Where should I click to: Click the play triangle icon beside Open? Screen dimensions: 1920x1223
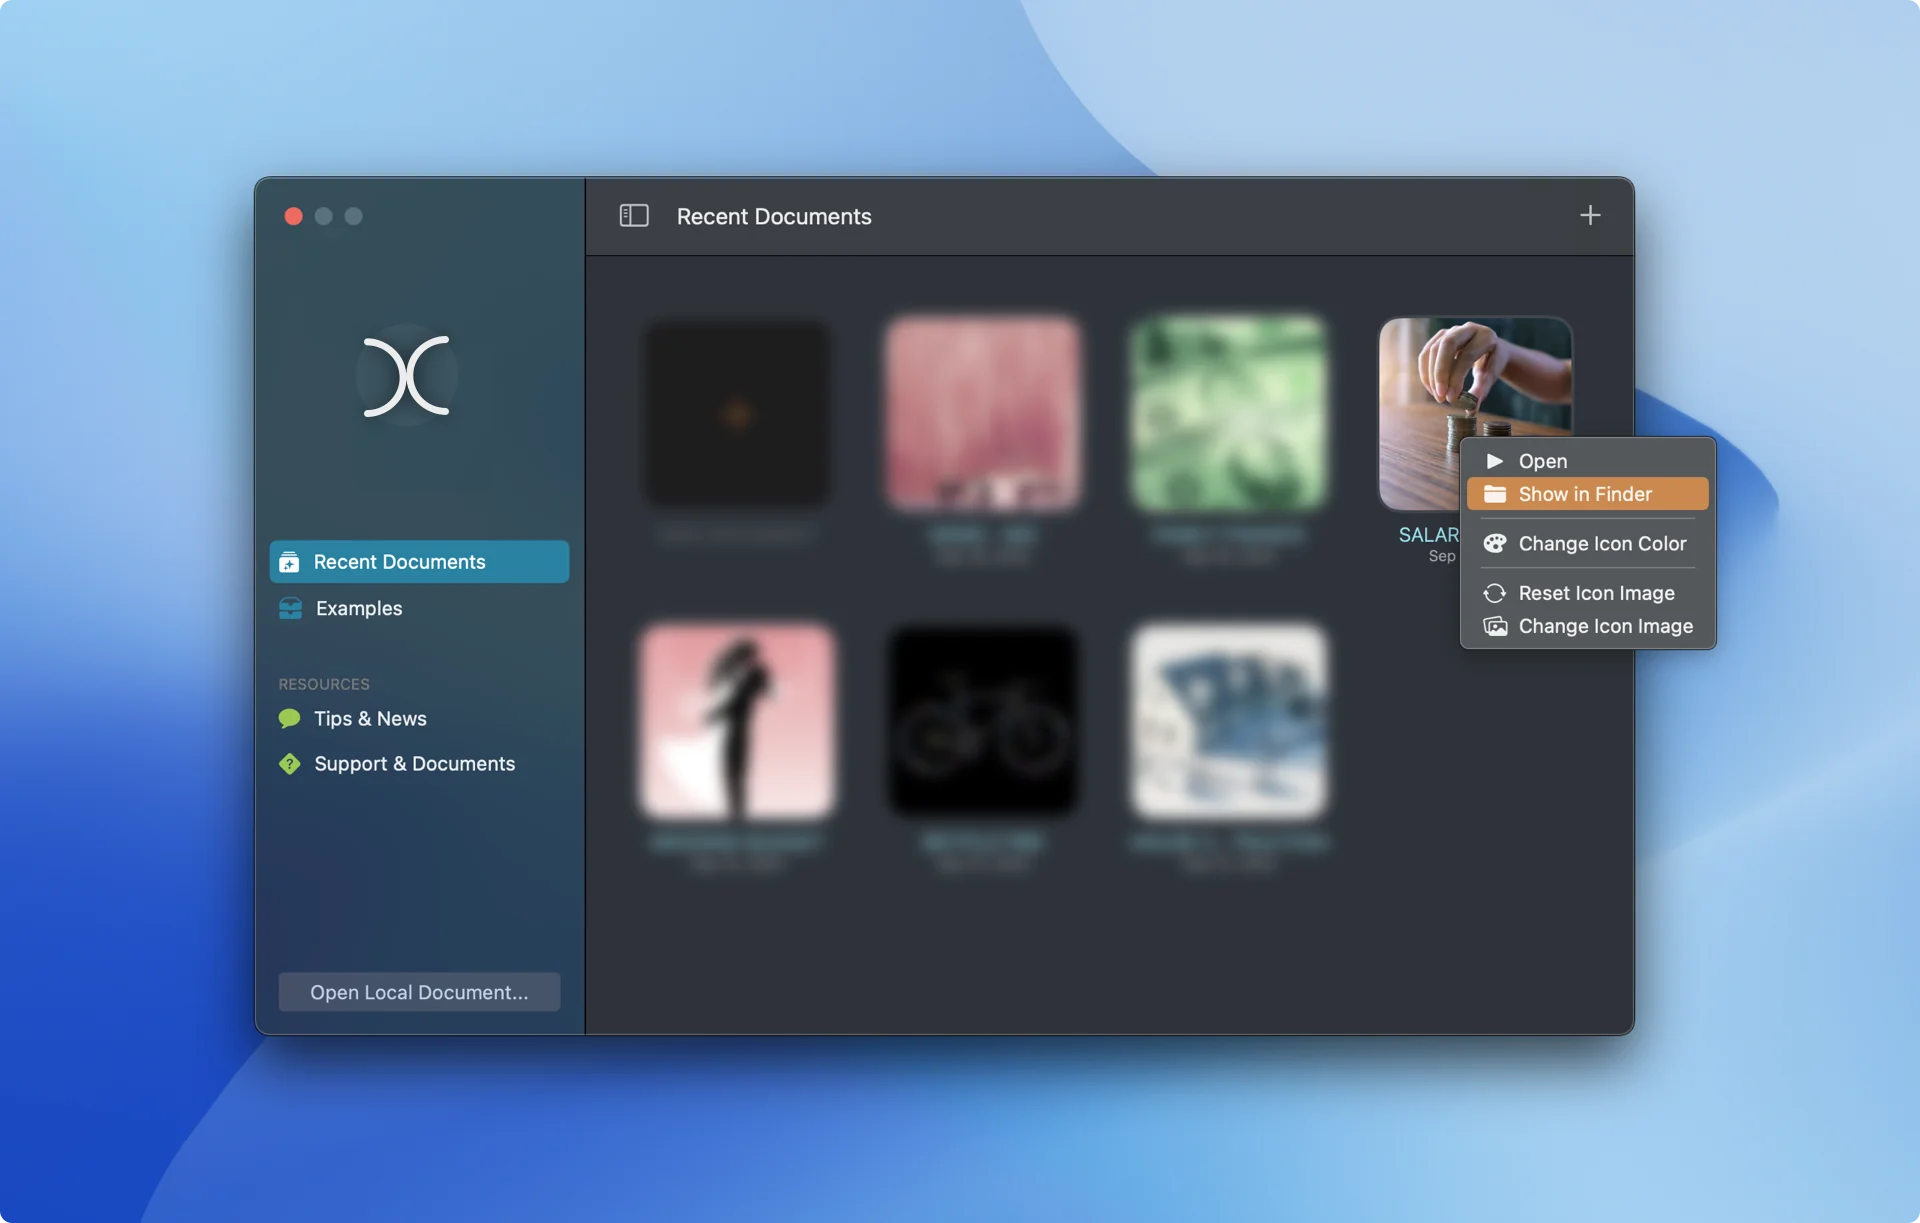point(1495,460)
